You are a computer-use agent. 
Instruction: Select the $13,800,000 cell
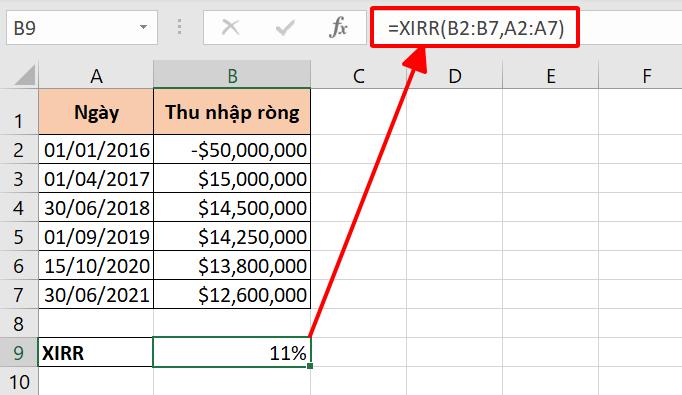(x=232, y=265)
